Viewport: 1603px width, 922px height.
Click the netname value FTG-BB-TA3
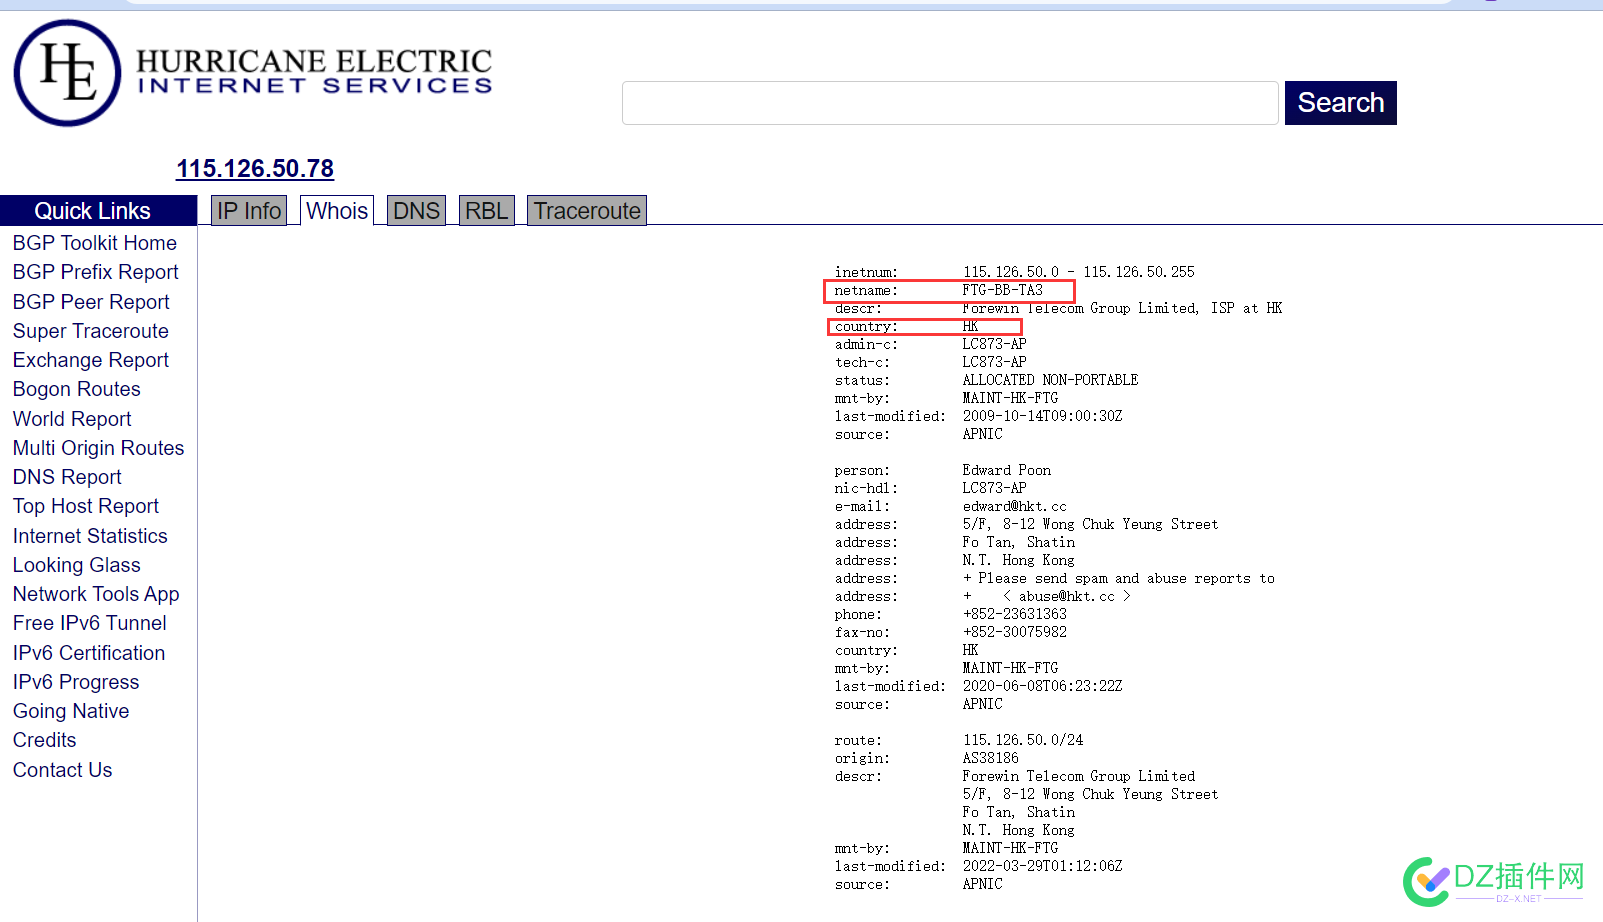click(1003, 290)
